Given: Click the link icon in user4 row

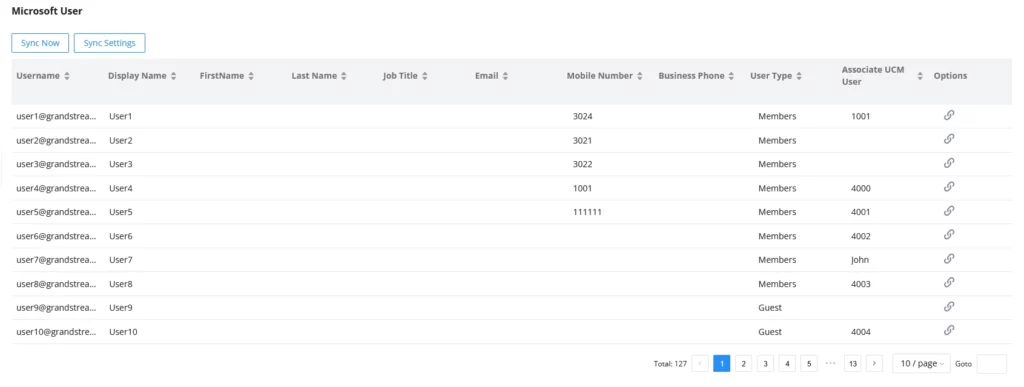Looking at the screenshot, I should [949, 187].
